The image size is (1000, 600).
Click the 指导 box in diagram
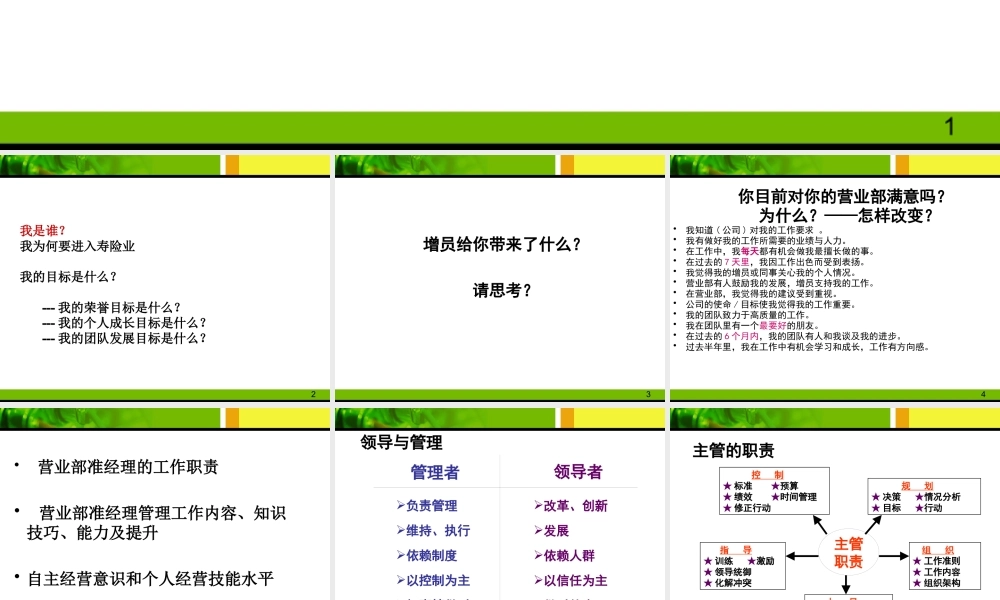coord(743,566)
